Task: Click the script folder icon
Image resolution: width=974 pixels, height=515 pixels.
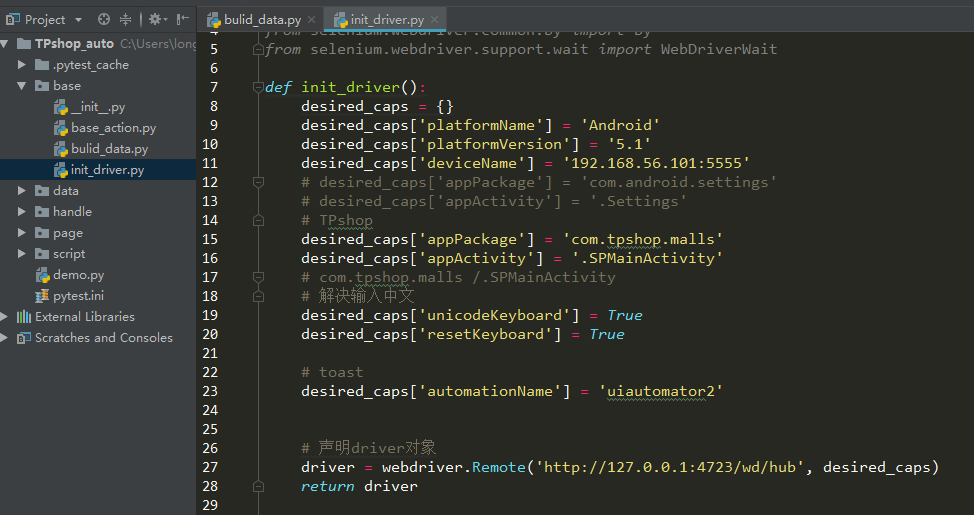Action: tap(42, 253)
